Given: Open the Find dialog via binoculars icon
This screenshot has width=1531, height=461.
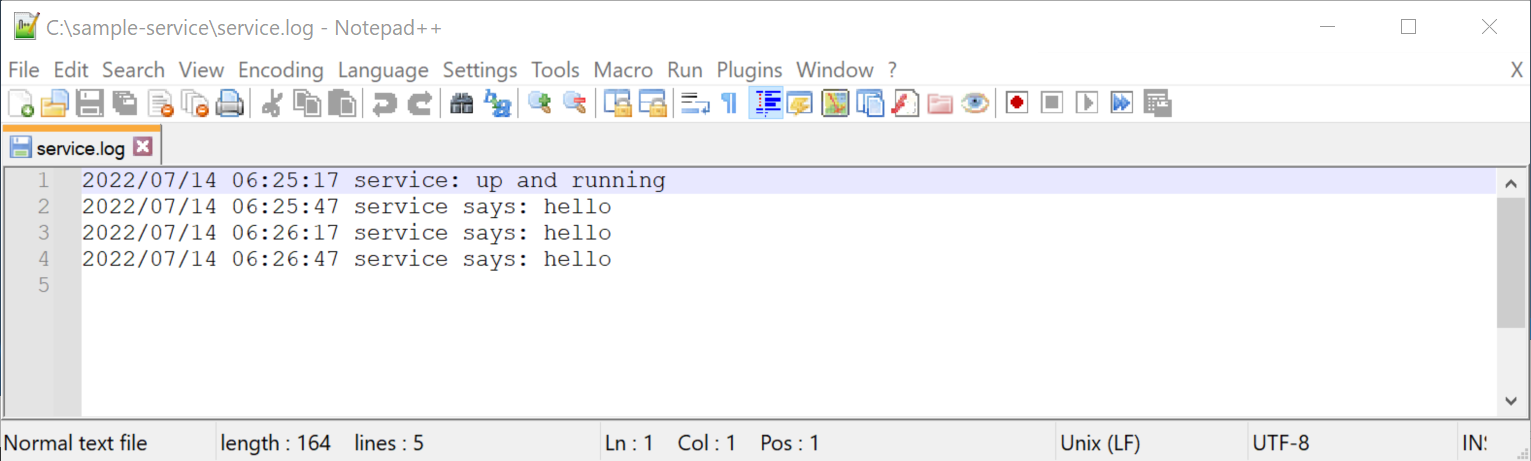Looking at the screenshot, I should point(461,103).
